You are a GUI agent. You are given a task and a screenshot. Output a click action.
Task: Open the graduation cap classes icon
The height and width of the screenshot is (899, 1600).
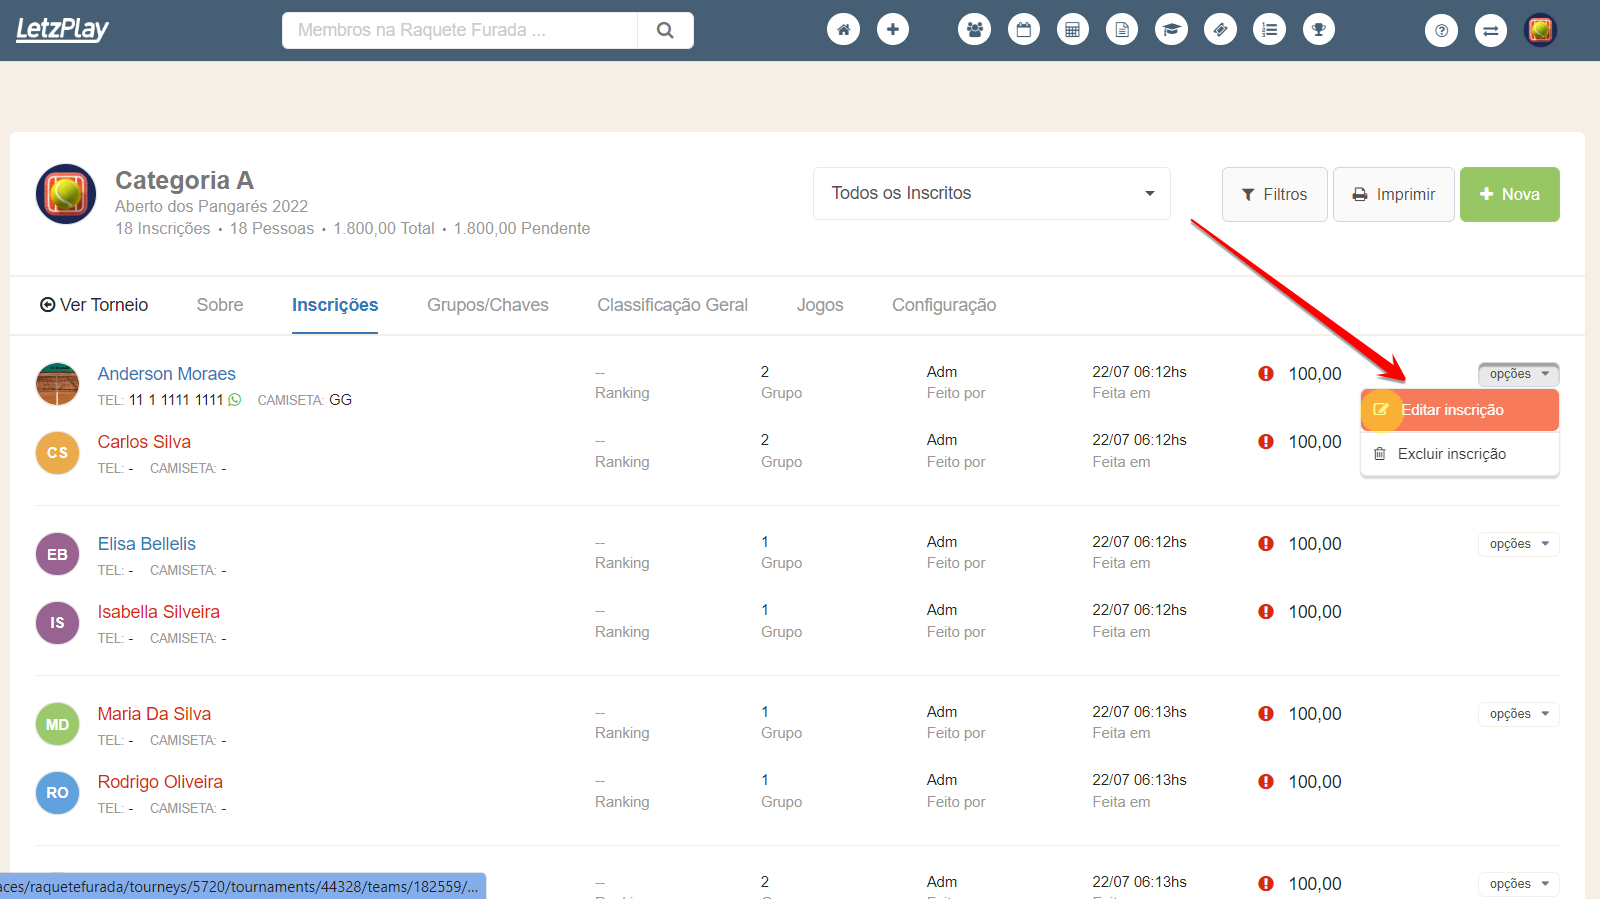1171,30
